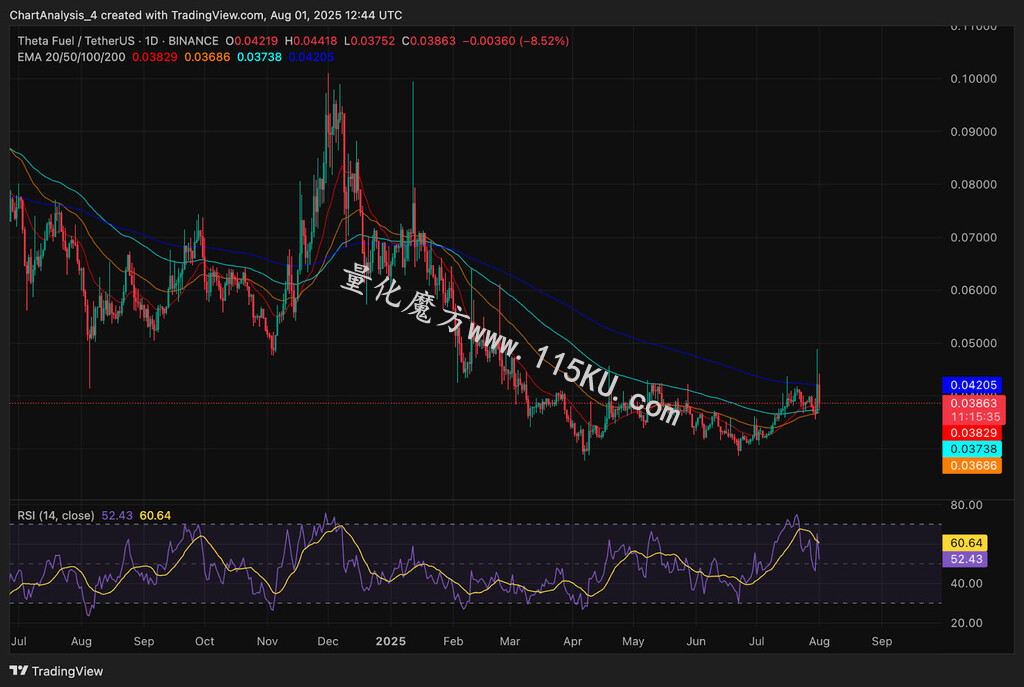Click the 0.07000 price axis label

click(973, 237)
